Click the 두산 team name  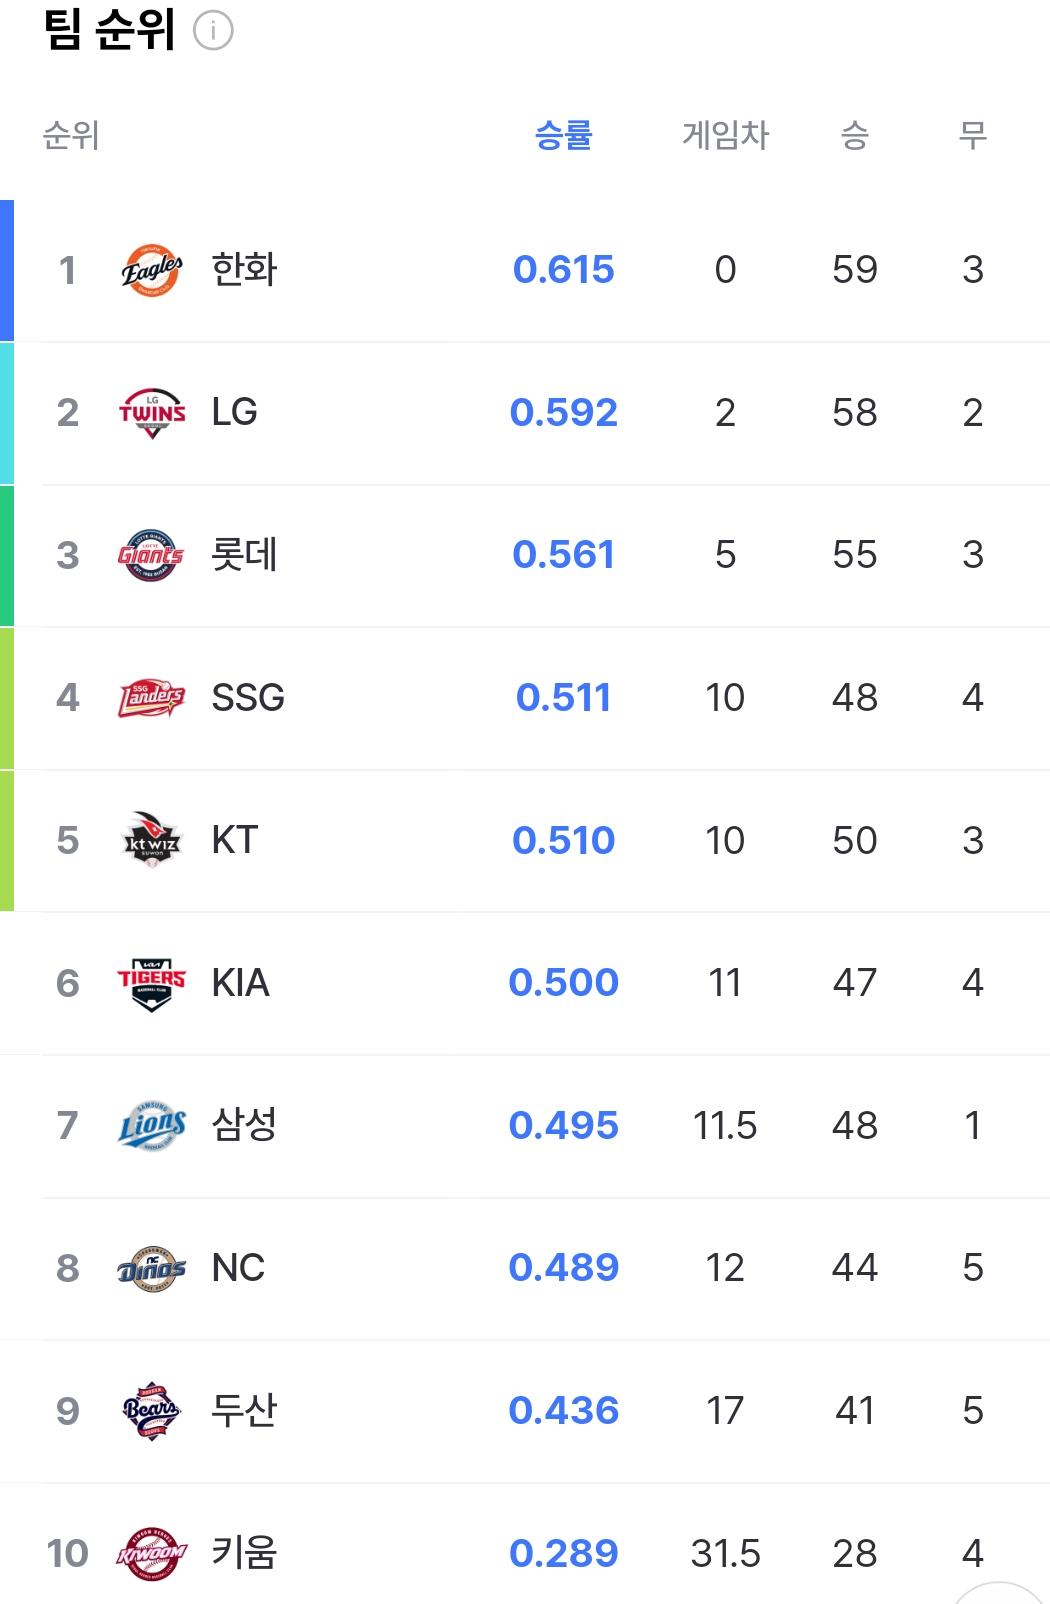point(244,1411)
